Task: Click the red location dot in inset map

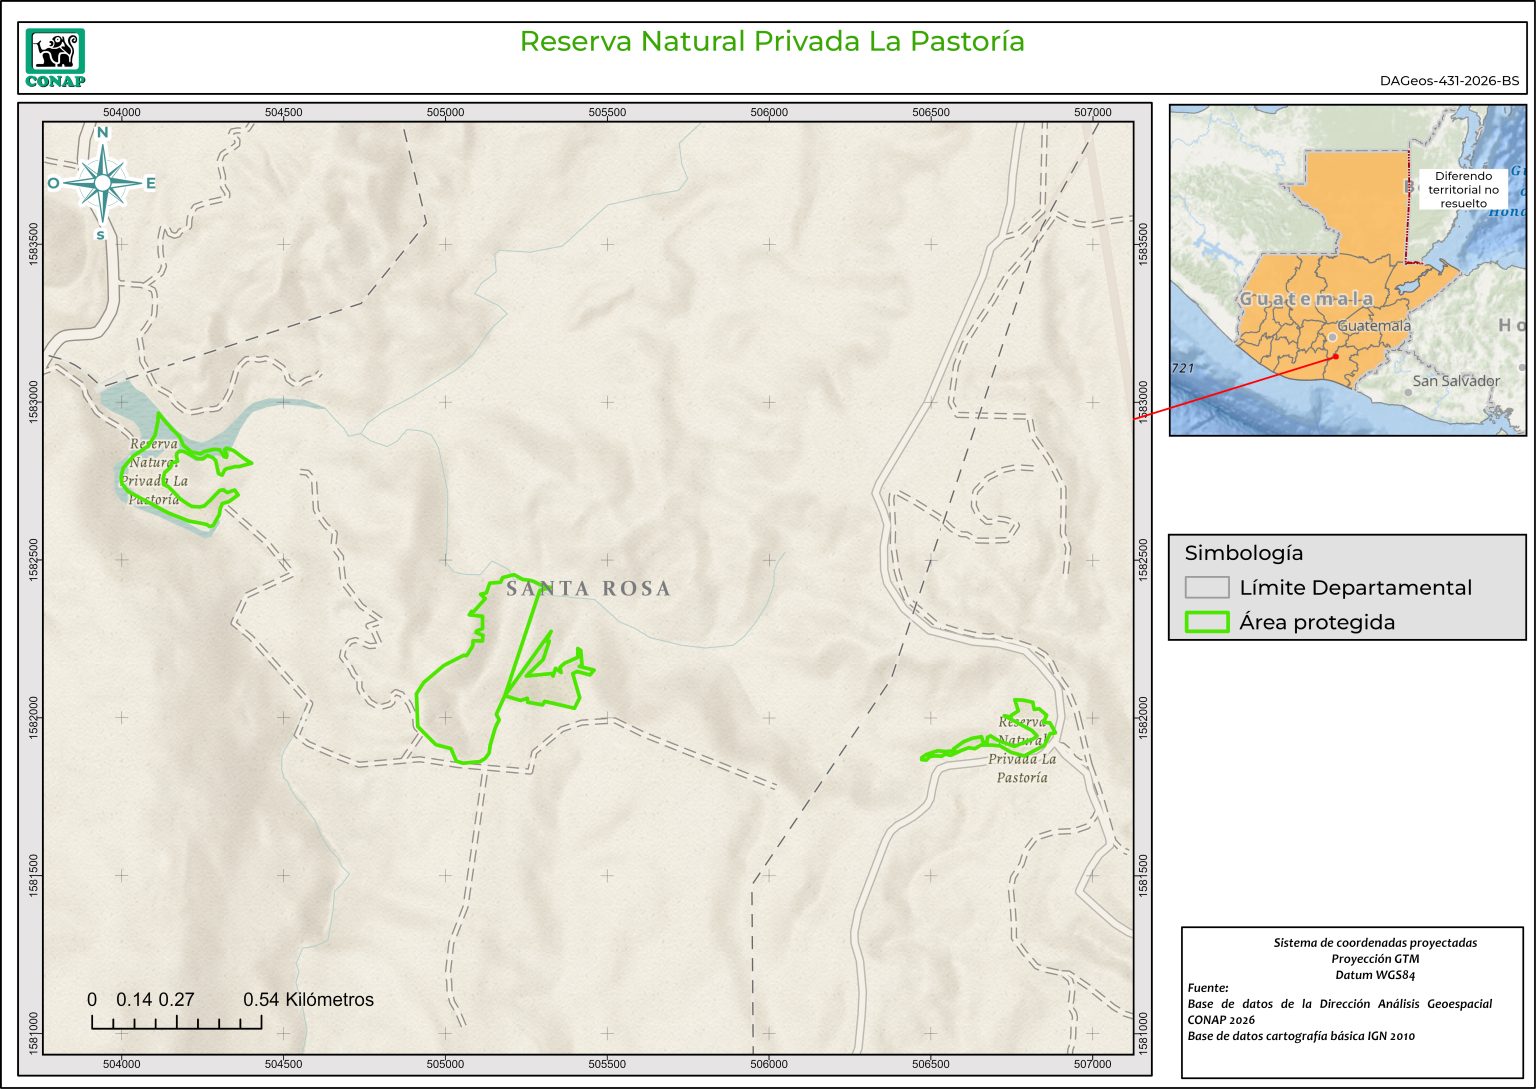Action: tap(1335, 356)
